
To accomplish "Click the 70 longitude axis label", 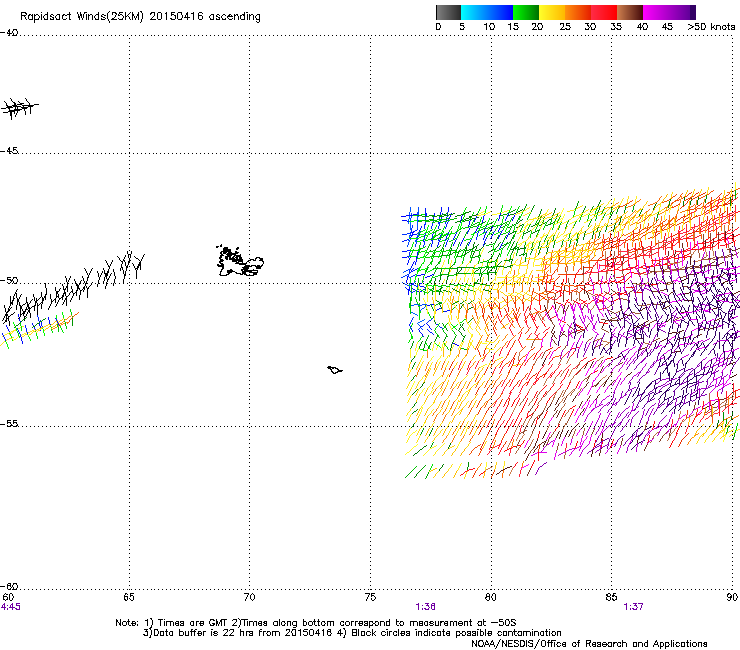I will click(250, 597).
